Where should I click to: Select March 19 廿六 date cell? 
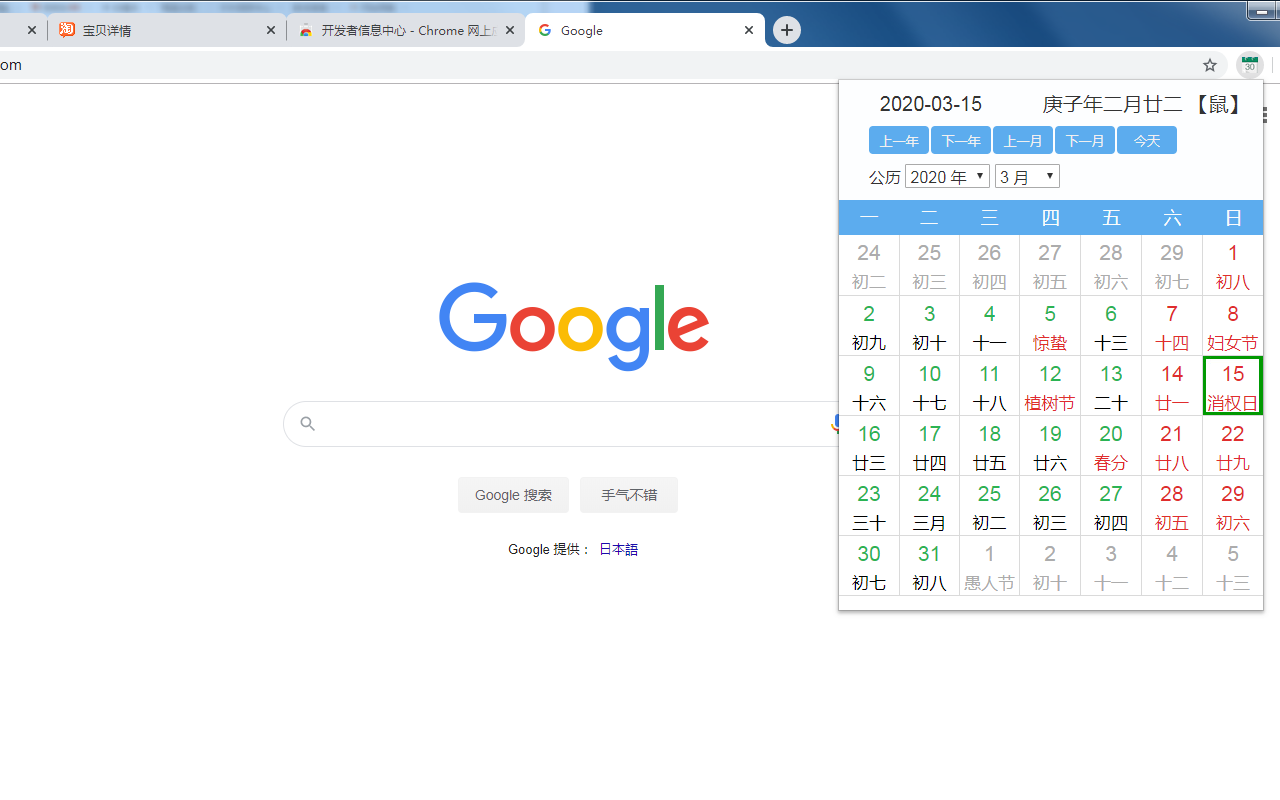[x=1050, y=446]
